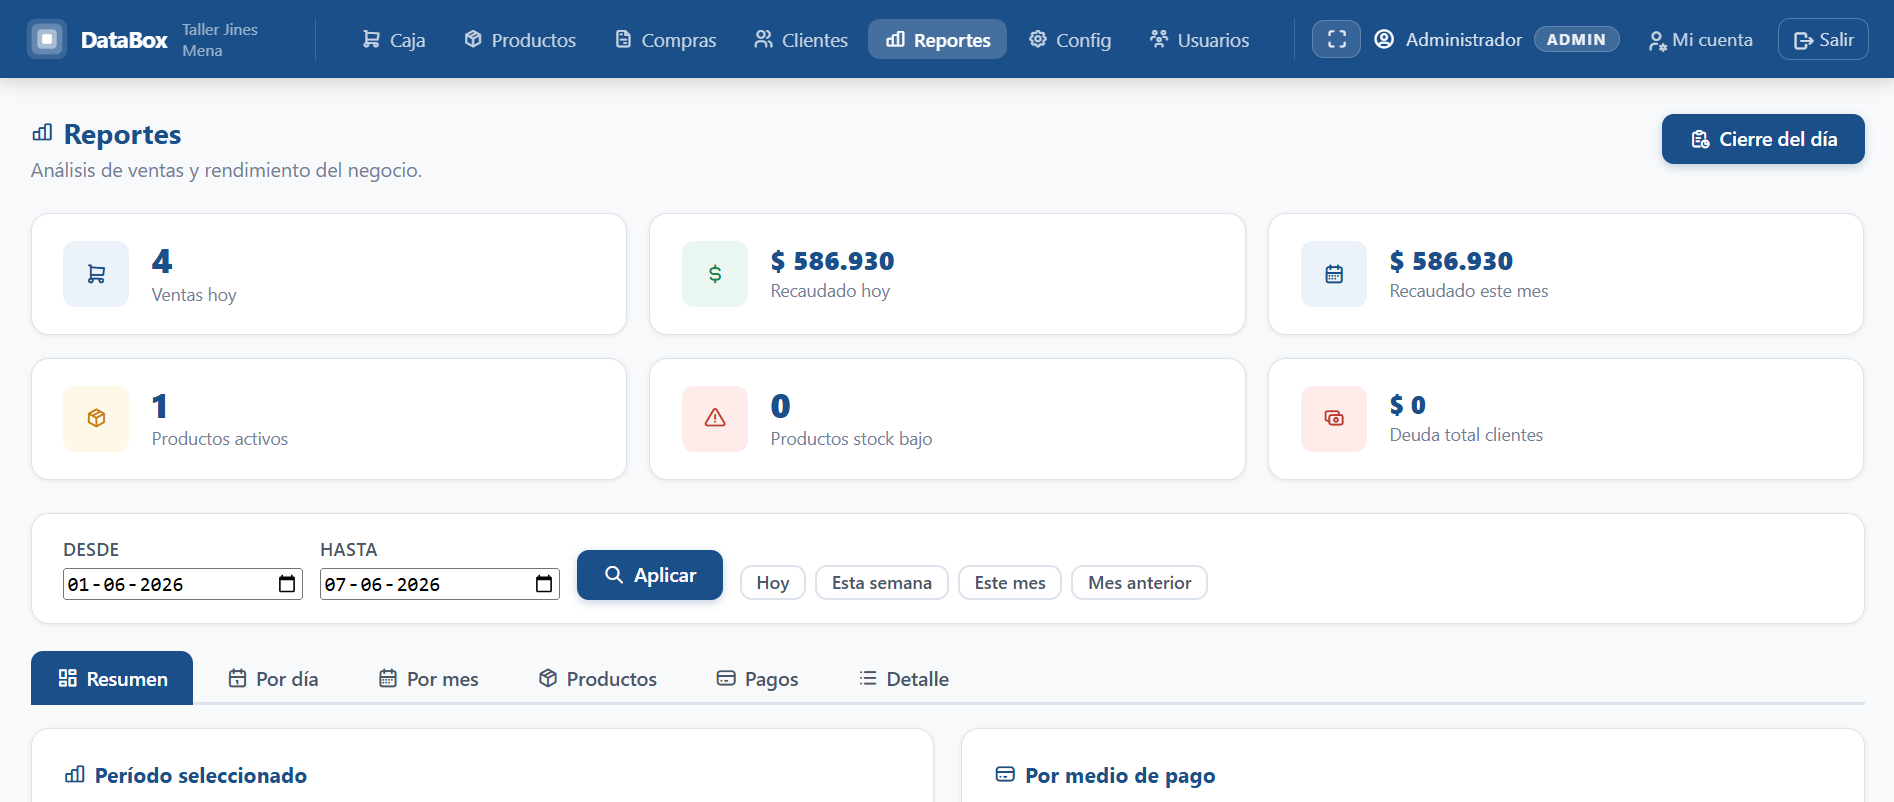
Task: Click the stock bajo warning triangle icon
Action: (x=715, y=419)
